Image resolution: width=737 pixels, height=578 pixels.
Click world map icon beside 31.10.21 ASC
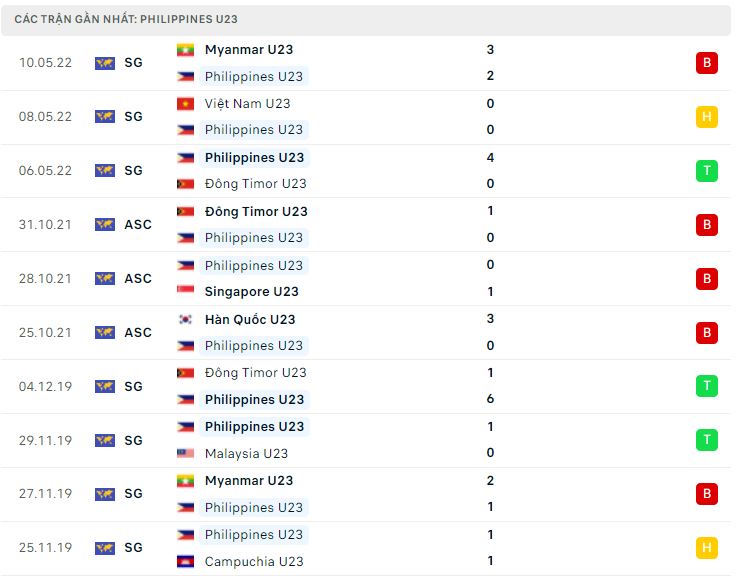point(105,225)
